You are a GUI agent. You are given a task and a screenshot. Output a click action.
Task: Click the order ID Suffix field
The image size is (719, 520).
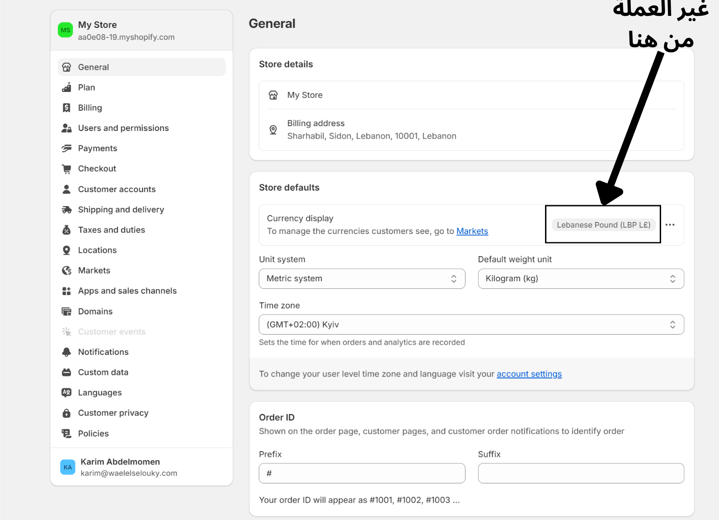pos(580,473)
